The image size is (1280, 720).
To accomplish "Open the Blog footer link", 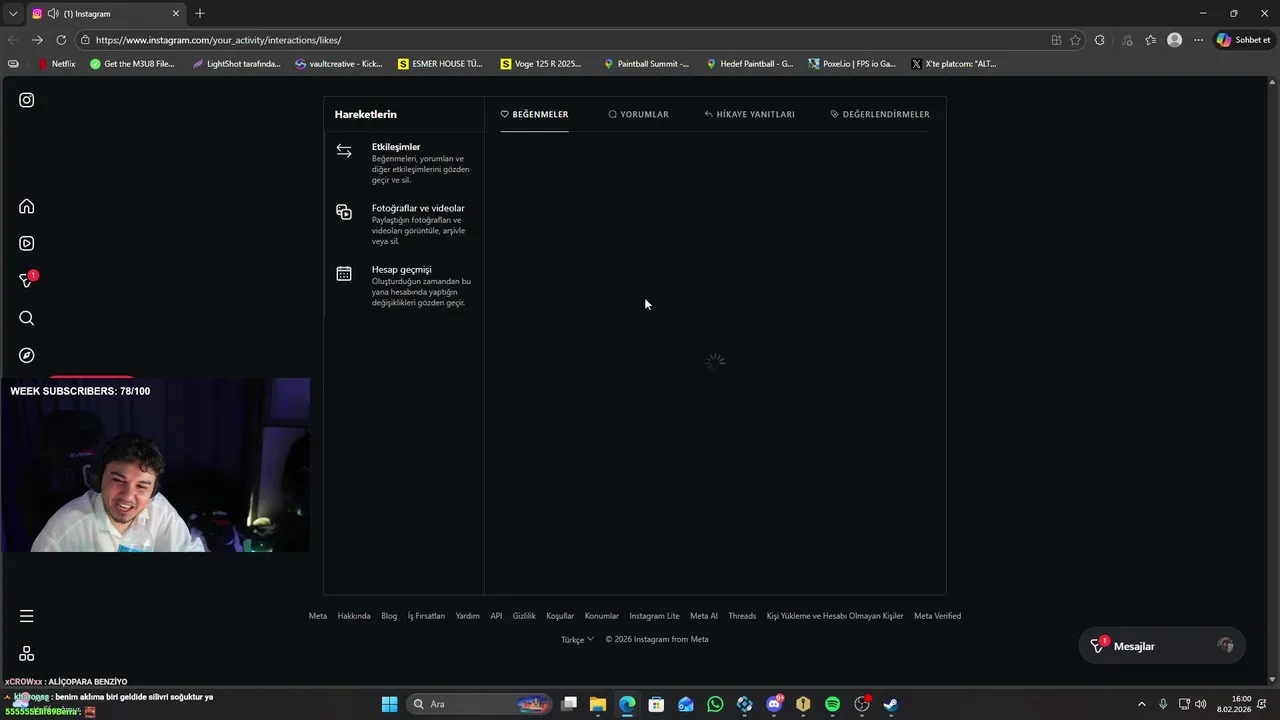I will point(389,616).
